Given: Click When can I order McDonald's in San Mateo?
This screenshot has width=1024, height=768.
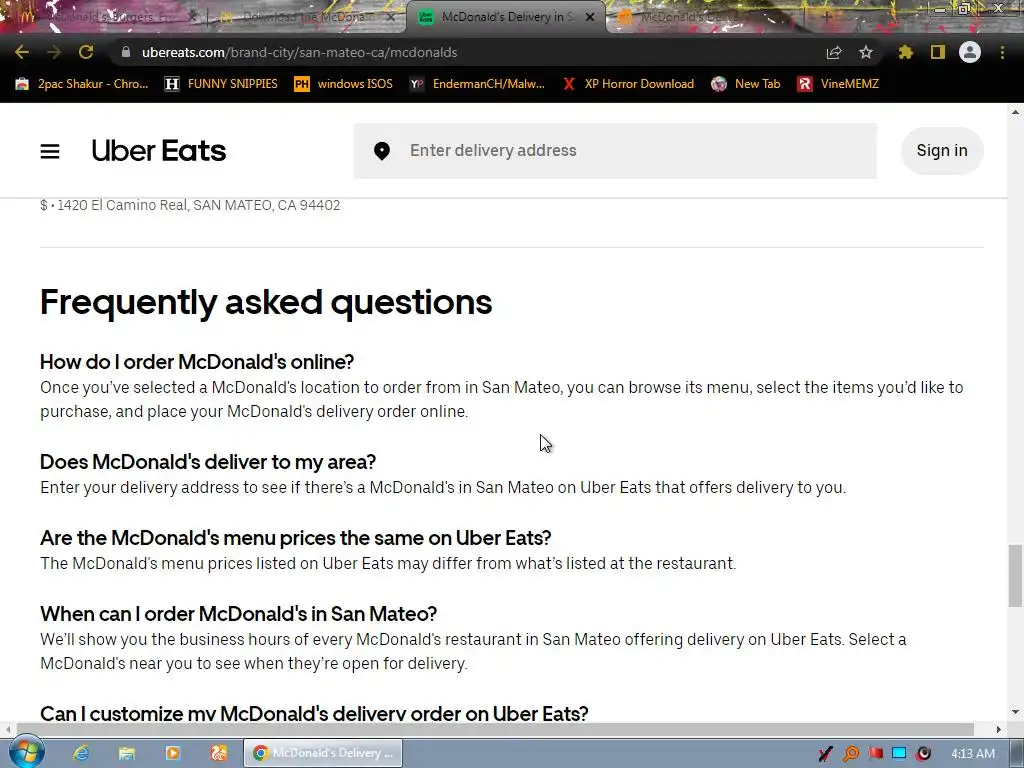Looking at the screenshot, I should 238,614.
